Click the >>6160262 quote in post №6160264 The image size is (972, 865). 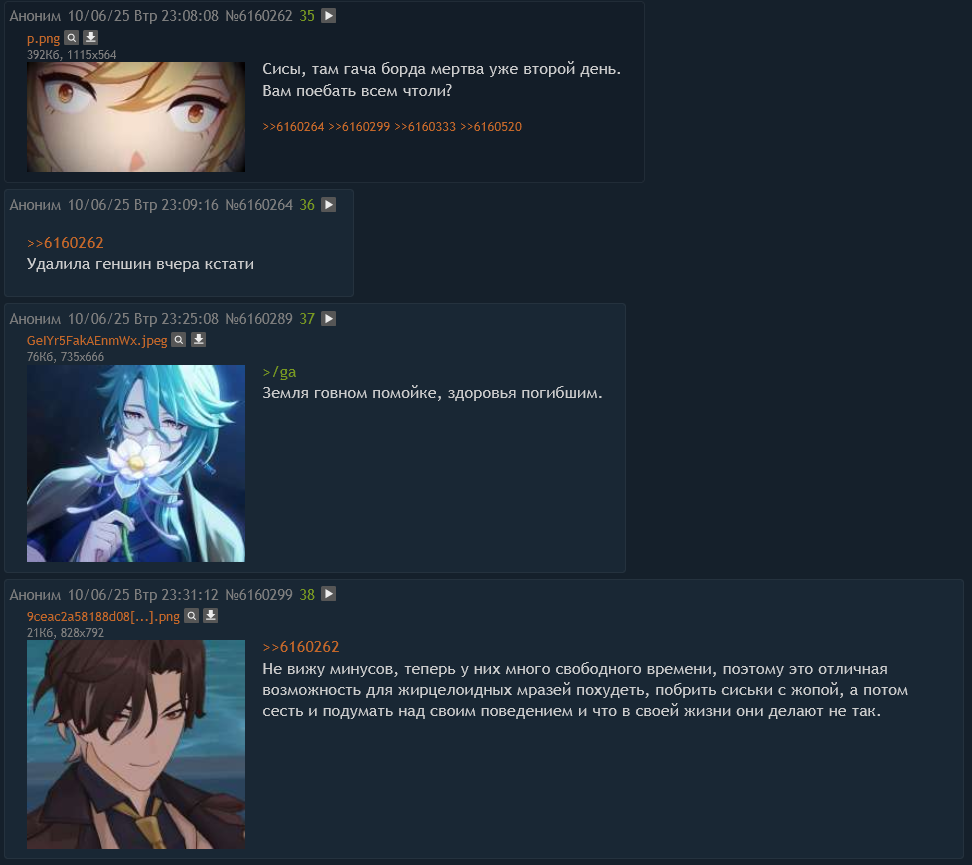[65, 242]
